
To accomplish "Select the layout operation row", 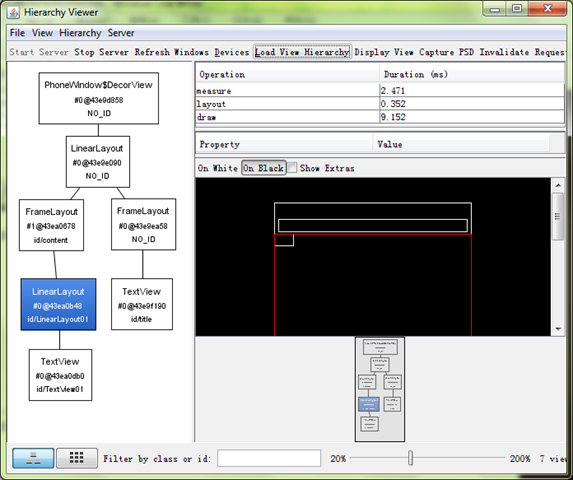I will click(380, 104).
